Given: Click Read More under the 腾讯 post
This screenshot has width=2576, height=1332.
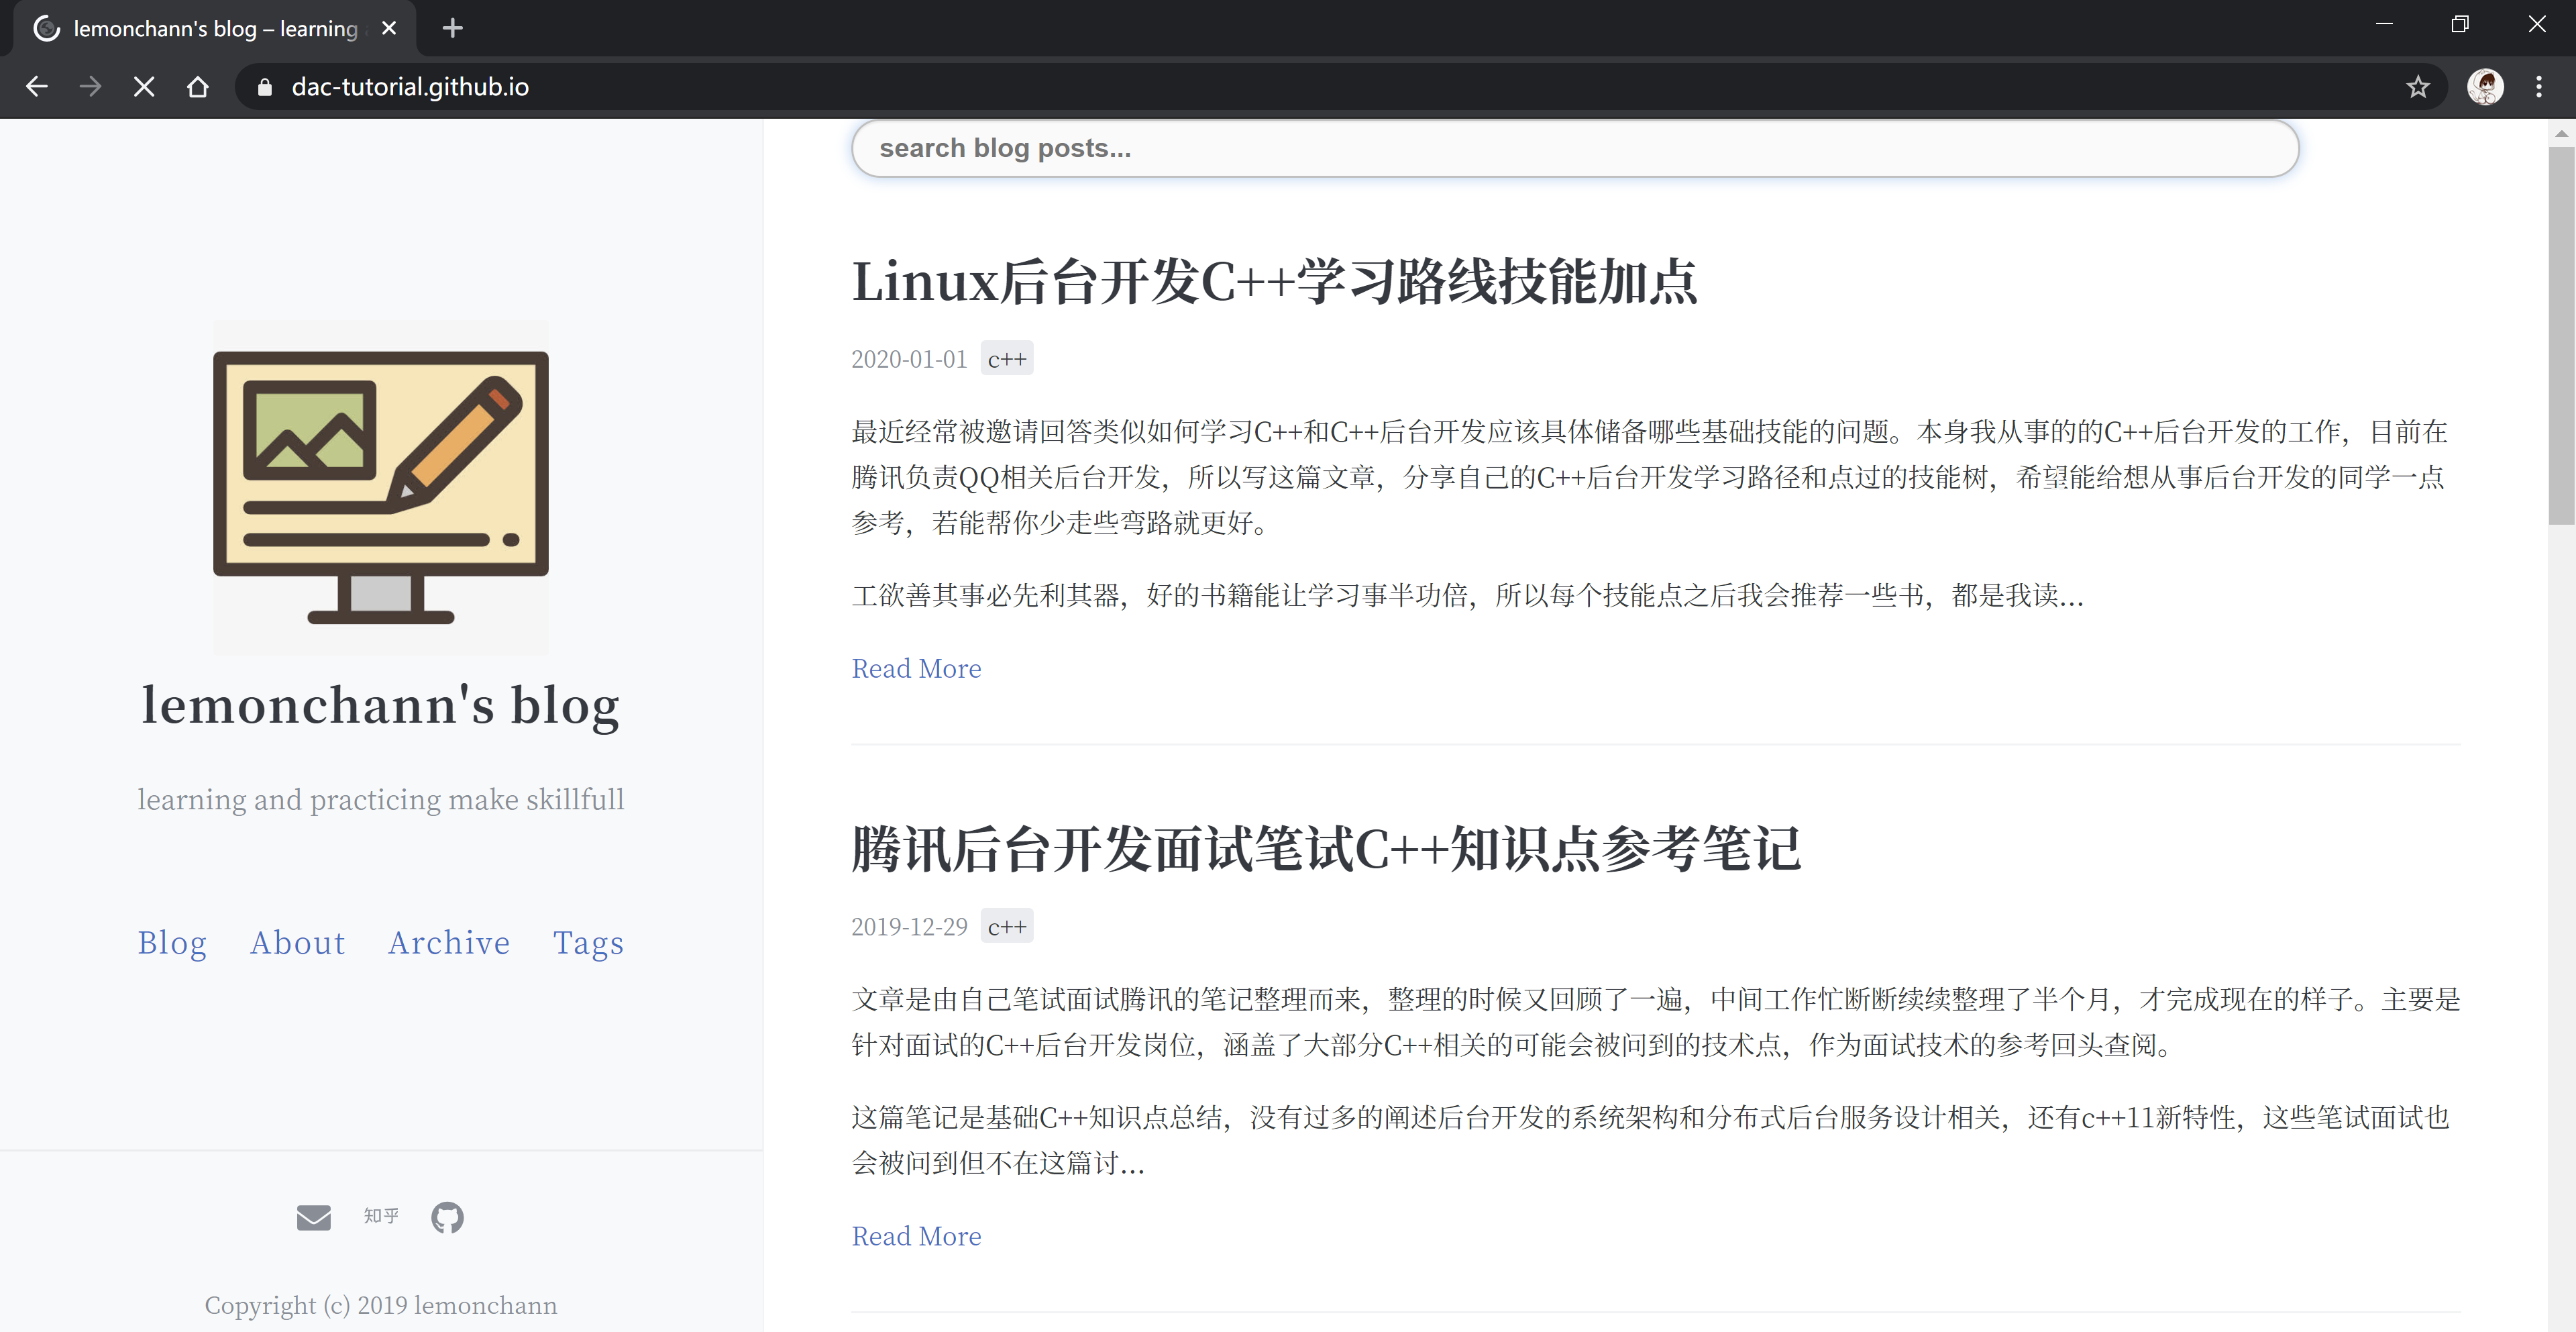Looking at the screenshot, I should pos(916,1236).
